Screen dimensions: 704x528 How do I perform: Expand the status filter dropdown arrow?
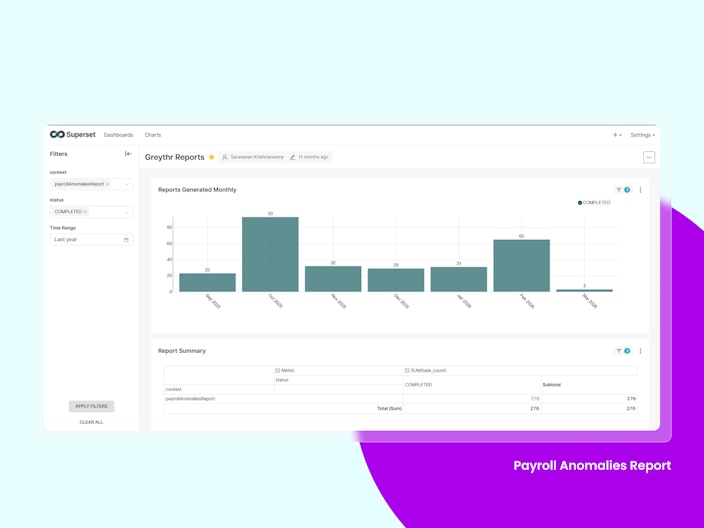pyautogui.click(x=127, y=212)
